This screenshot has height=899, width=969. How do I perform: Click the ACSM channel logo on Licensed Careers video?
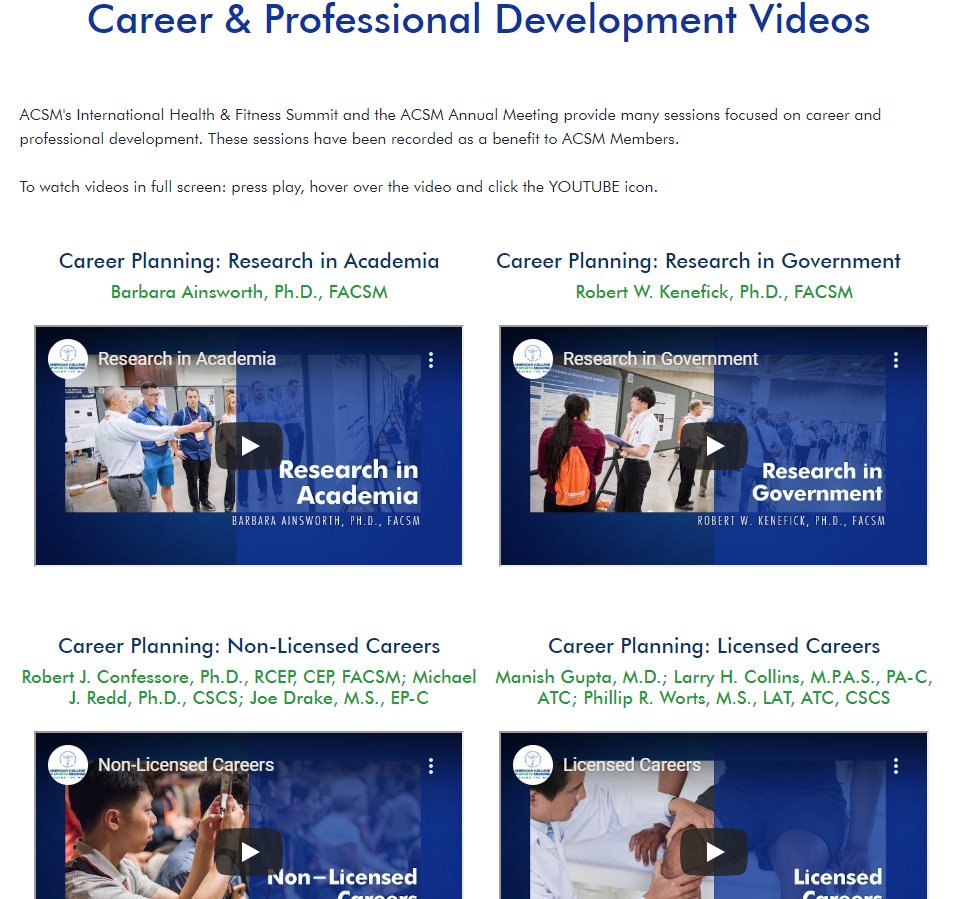(x=532, y=766)
